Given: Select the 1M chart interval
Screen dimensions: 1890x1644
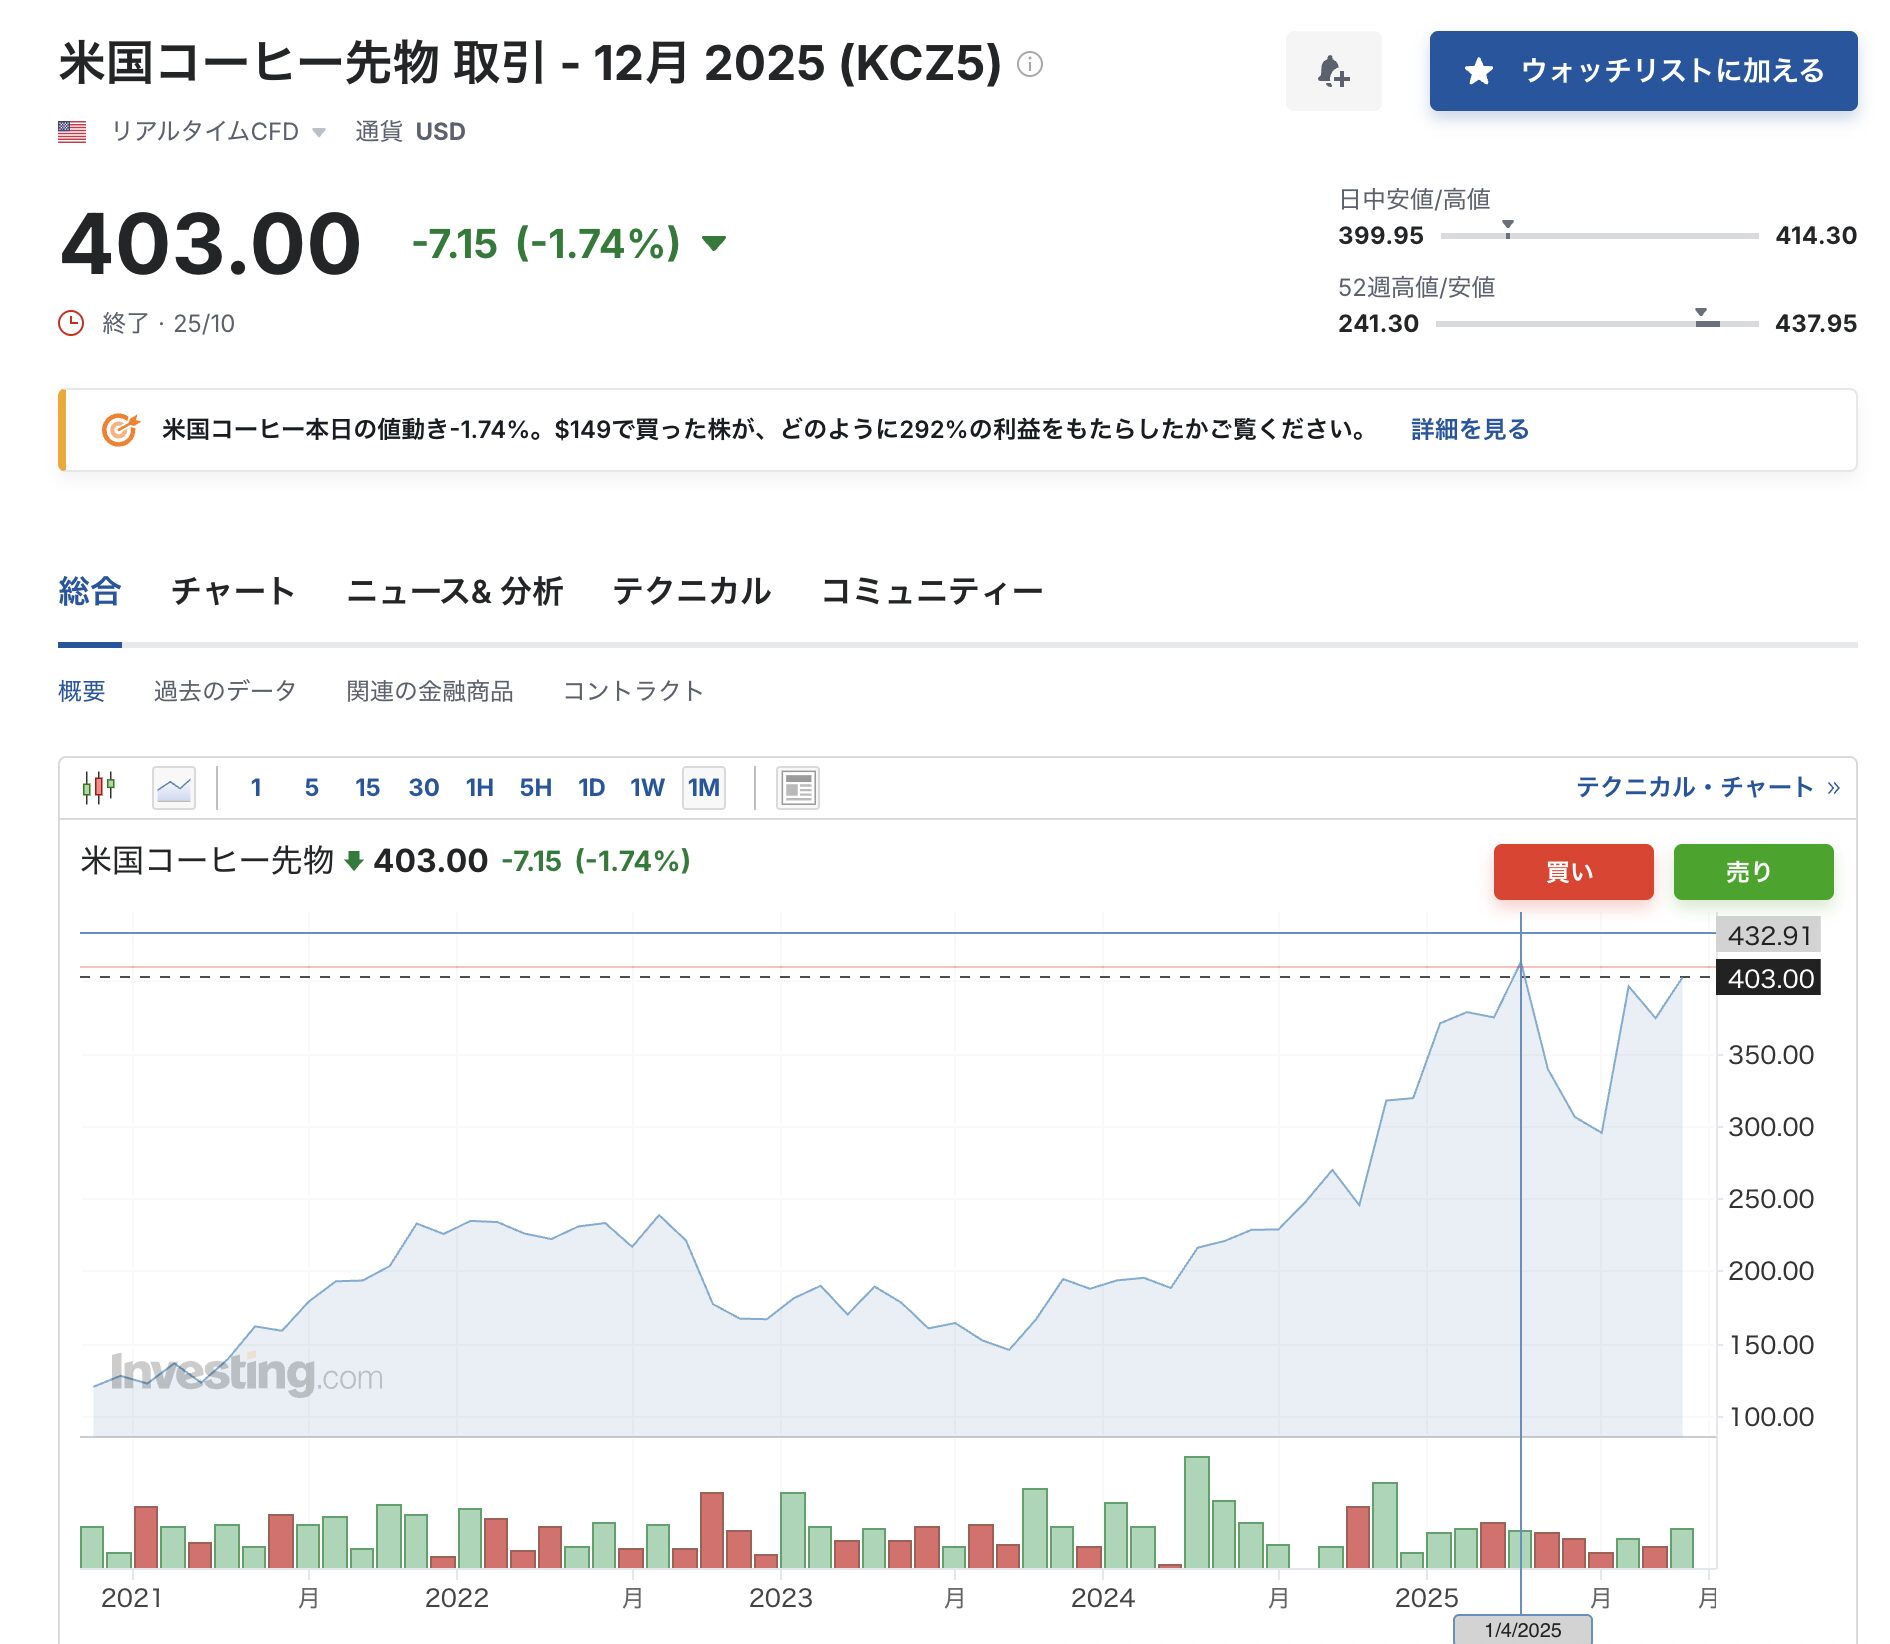Looking at the screenshot, I should point(703,787).
